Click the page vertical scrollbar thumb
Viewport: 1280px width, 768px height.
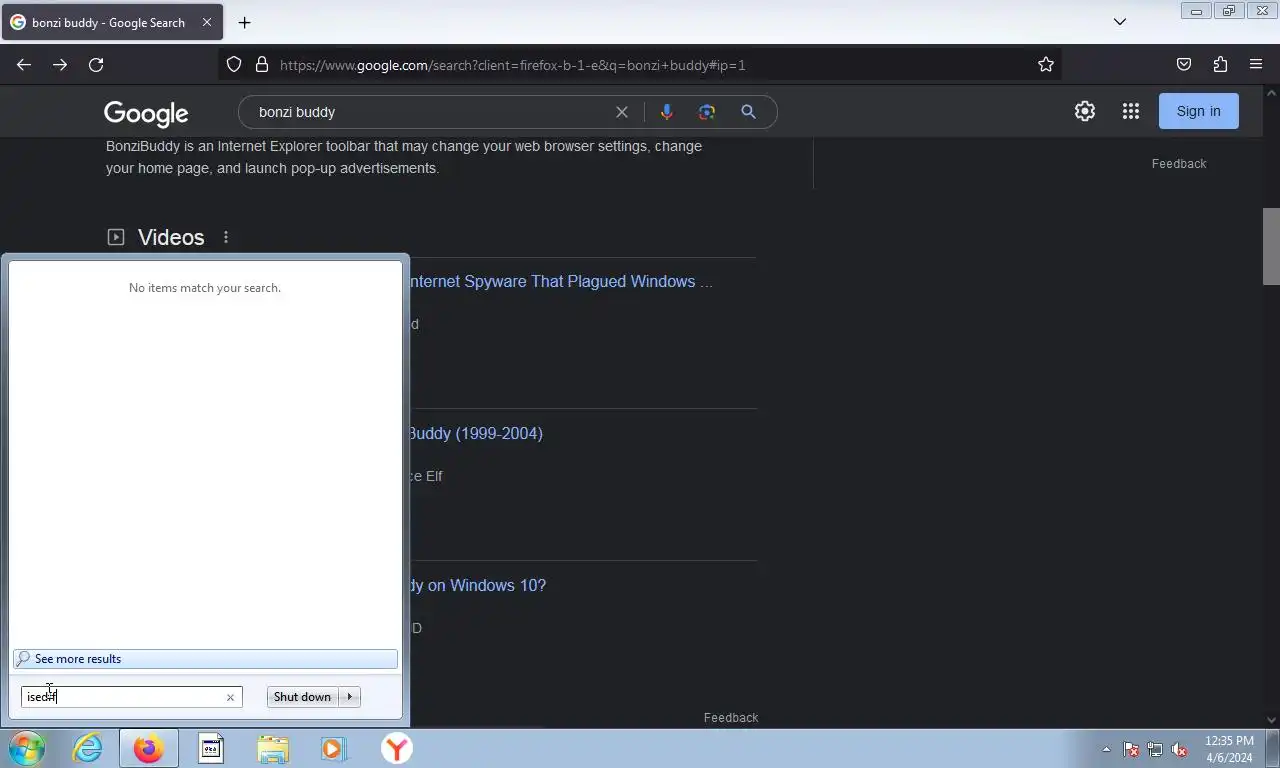[x=1271, y=246]
